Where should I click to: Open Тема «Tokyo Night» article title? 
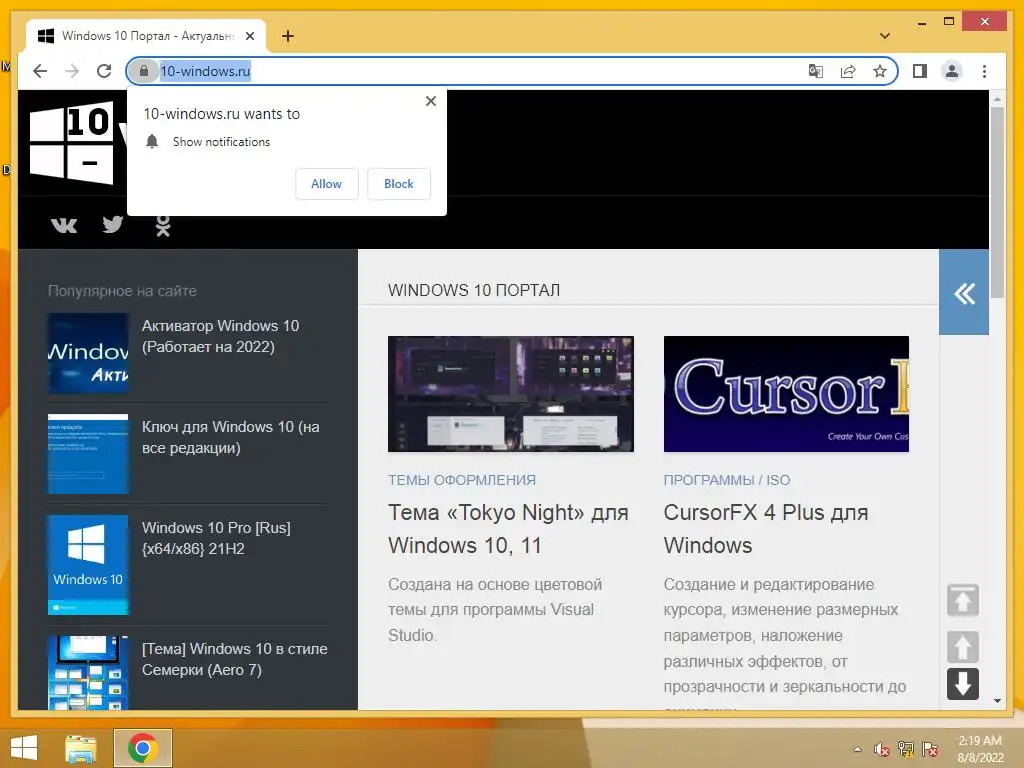click(x=508, y=529)
